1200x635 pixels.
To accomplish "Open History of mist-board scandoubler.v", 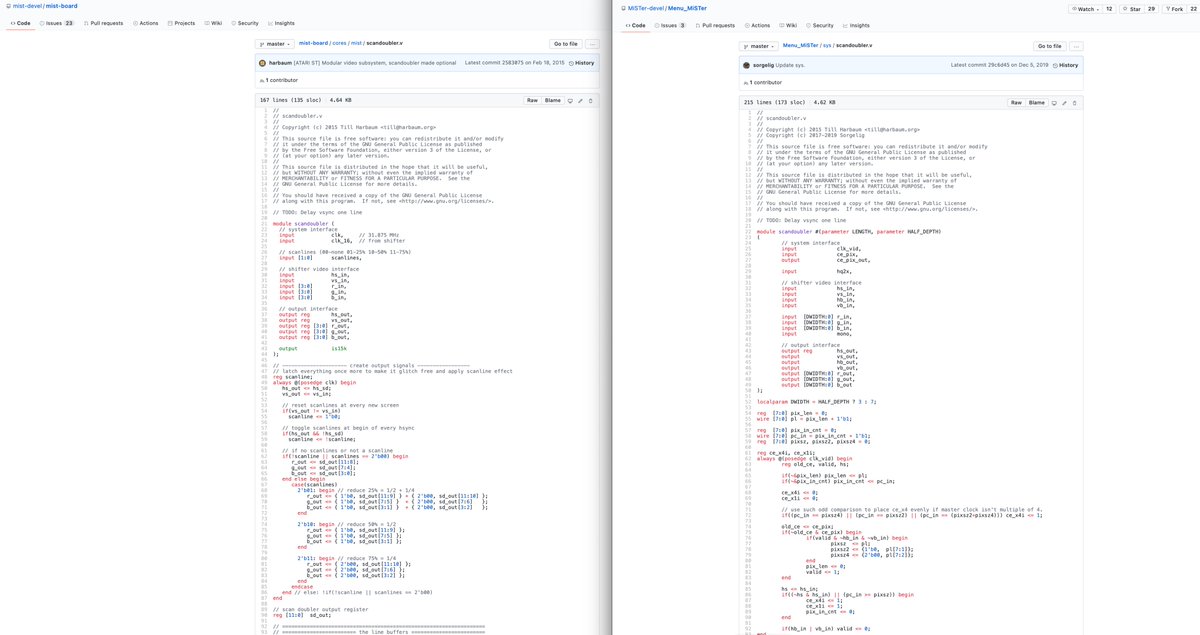I will click(582, 63).
